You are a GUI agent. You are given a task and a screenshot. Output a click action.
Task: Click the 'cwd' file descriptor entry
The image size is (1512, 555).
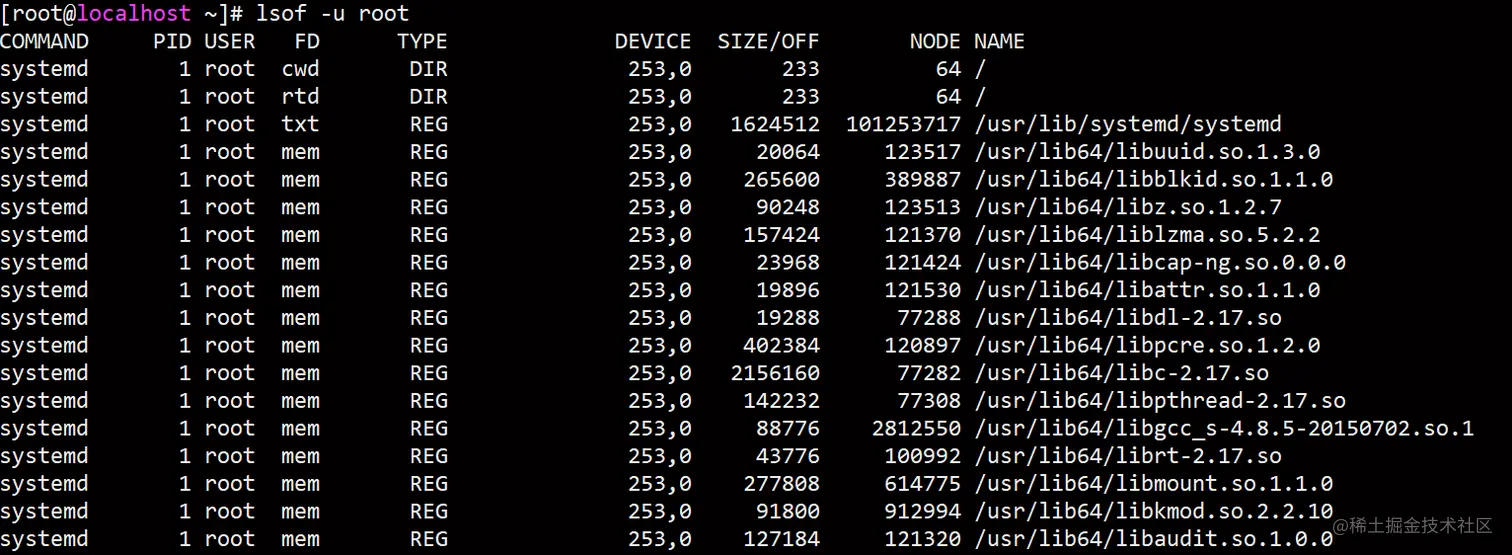point(301,69)
